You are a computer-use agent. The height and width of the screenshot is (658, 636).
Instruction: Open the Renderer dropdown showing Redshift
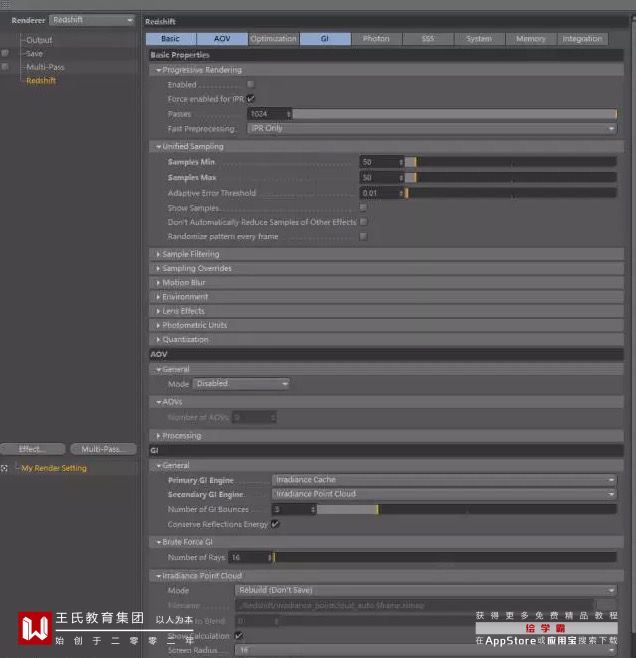point(92,20)
